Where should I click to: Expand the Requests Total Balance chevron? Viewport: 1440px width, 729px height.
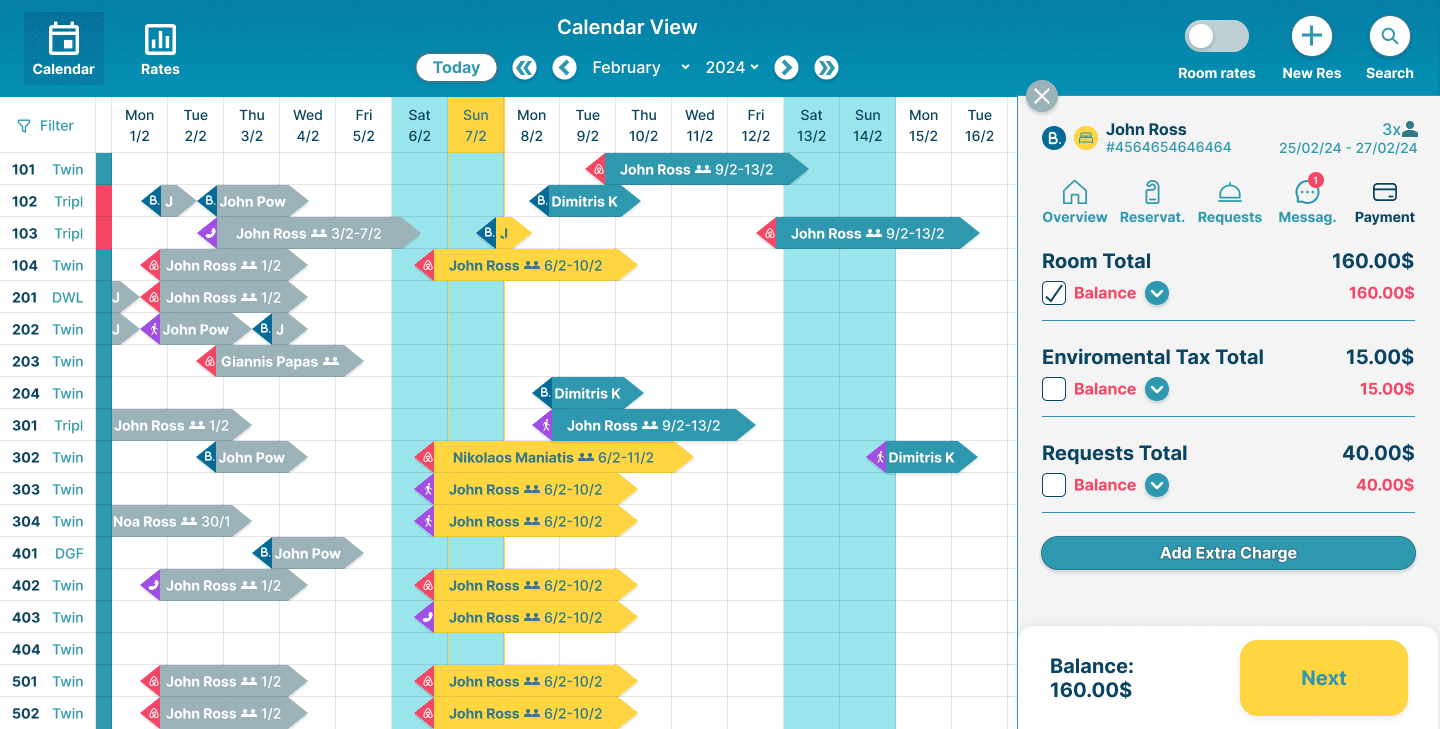(1157, 485)
